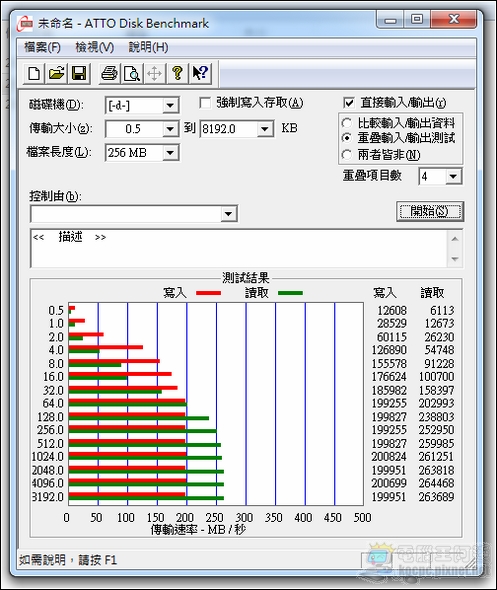The height and width of the screenshot is (590, 497).
Task: Maximize the ATTO Disk Benchmark window
Action: 417,20
